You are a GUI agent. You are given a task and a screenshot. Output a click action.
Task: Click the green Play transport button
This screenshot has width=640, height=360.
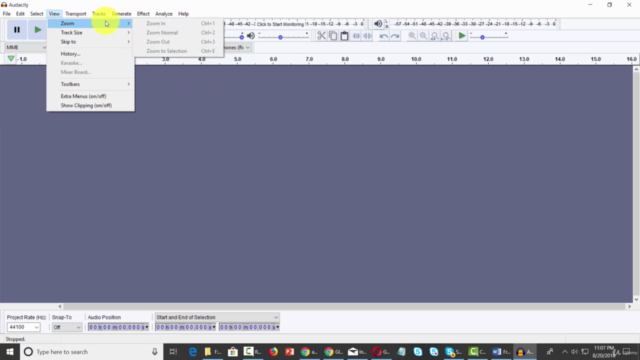(37, 30)
